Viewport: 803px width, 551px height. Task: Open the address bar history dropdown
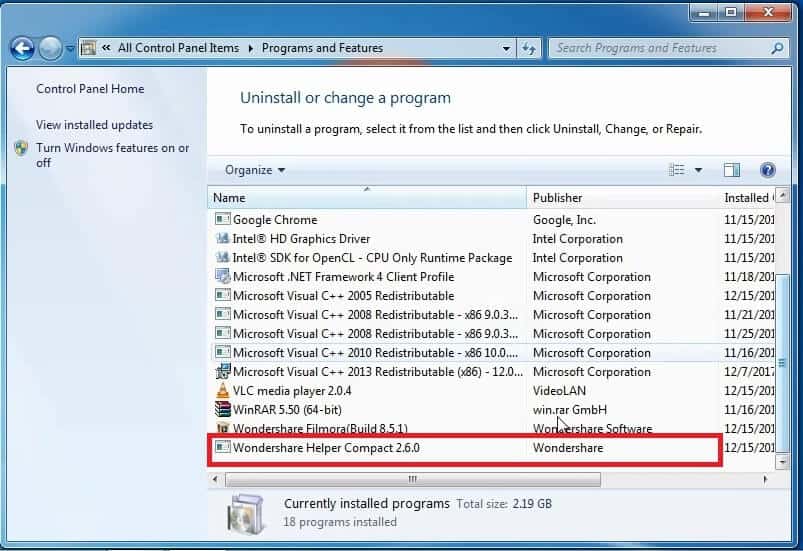coord(506,49)
